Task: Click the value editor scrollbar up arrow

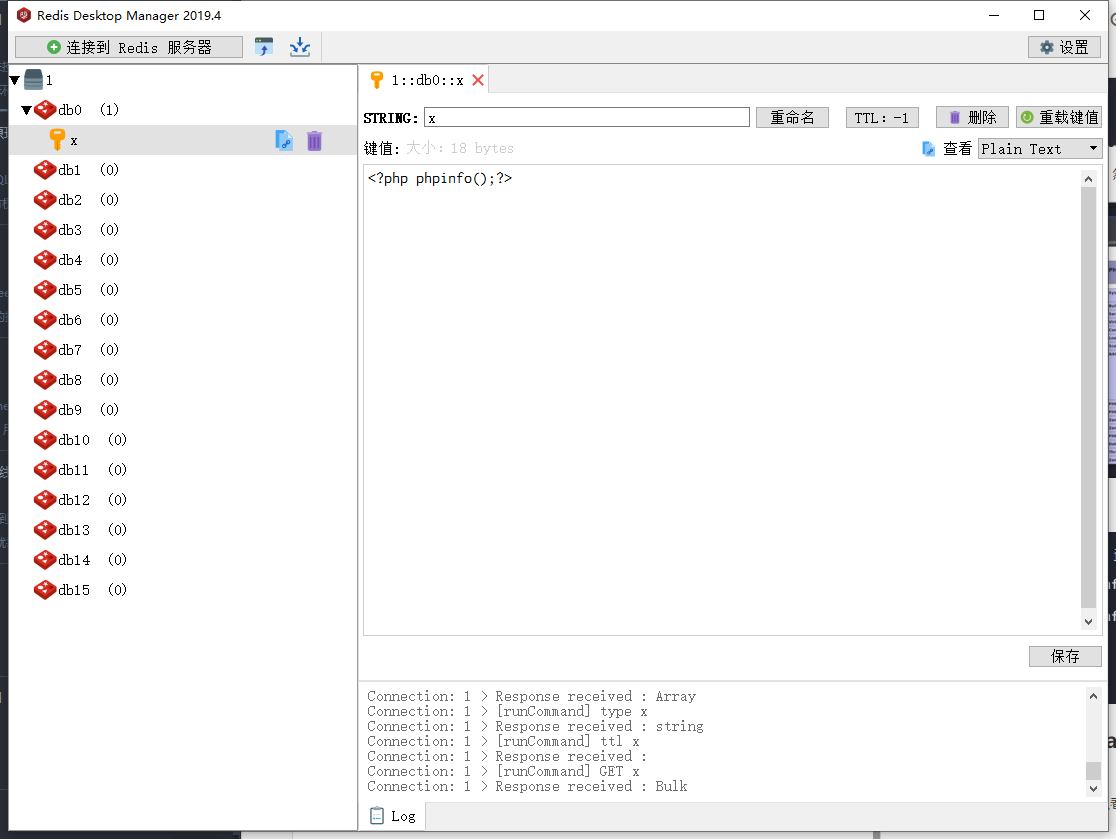Action: click(1088, 179)
